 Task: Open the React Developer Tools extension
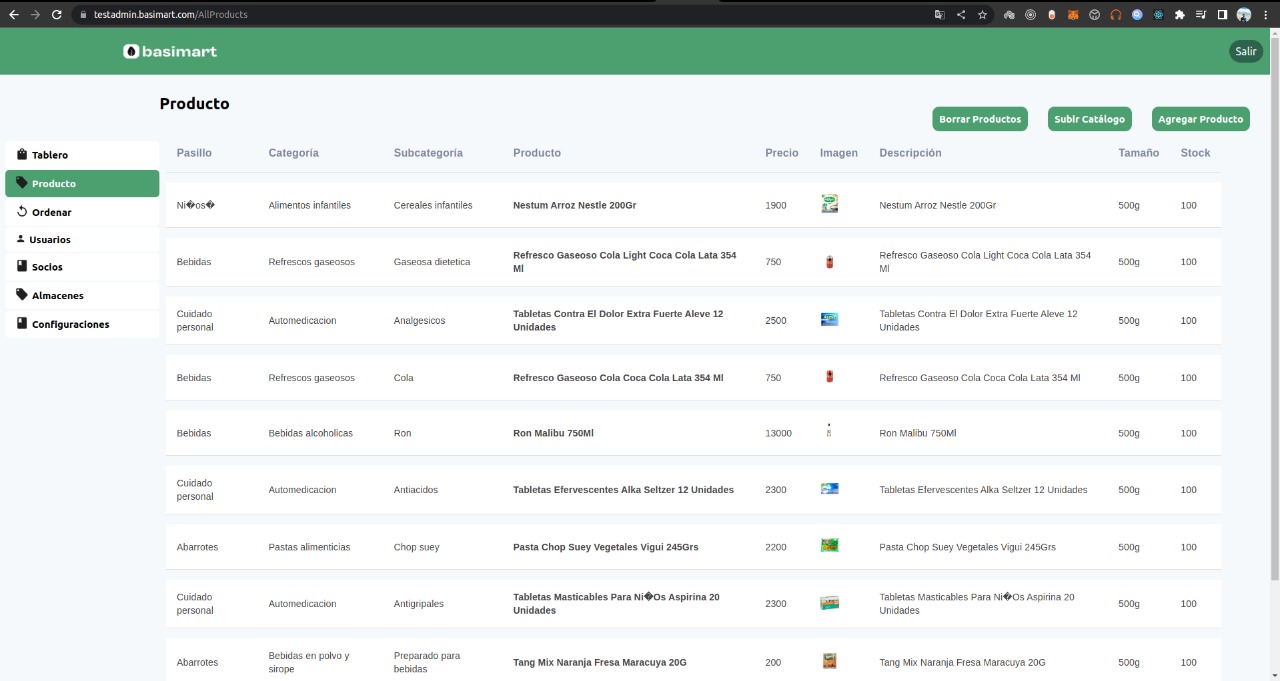(x=1158, y=14)
